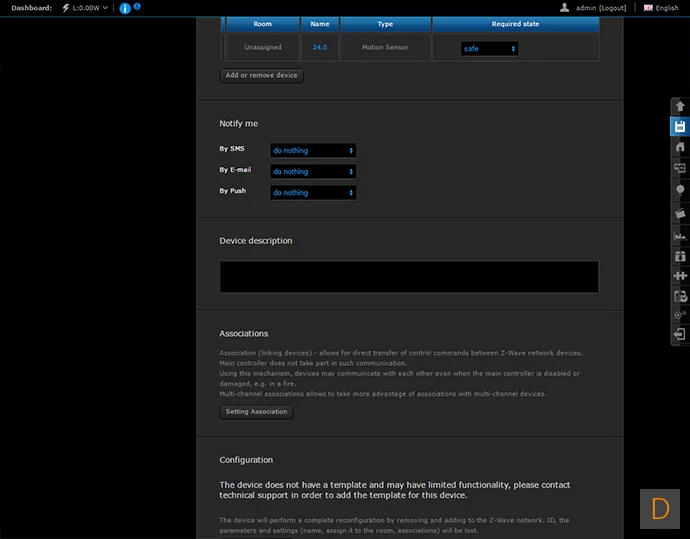Open the scenes clapperboard icon

(x=680, y=213)
